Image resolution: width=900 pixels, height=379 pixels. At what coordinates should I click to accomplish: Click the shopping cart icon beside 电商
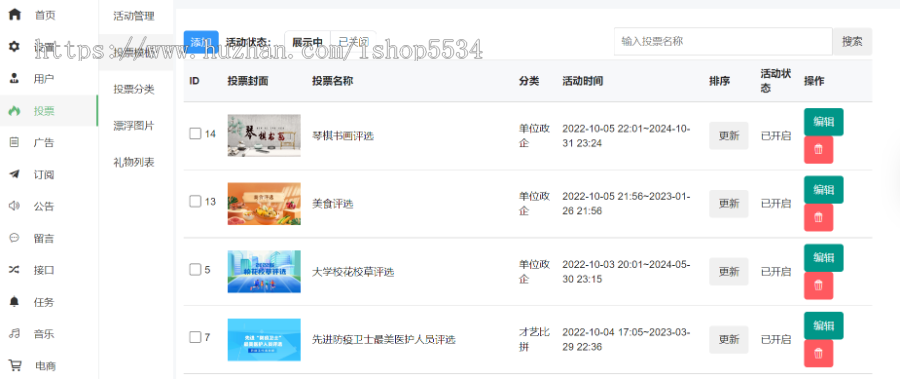15,365
